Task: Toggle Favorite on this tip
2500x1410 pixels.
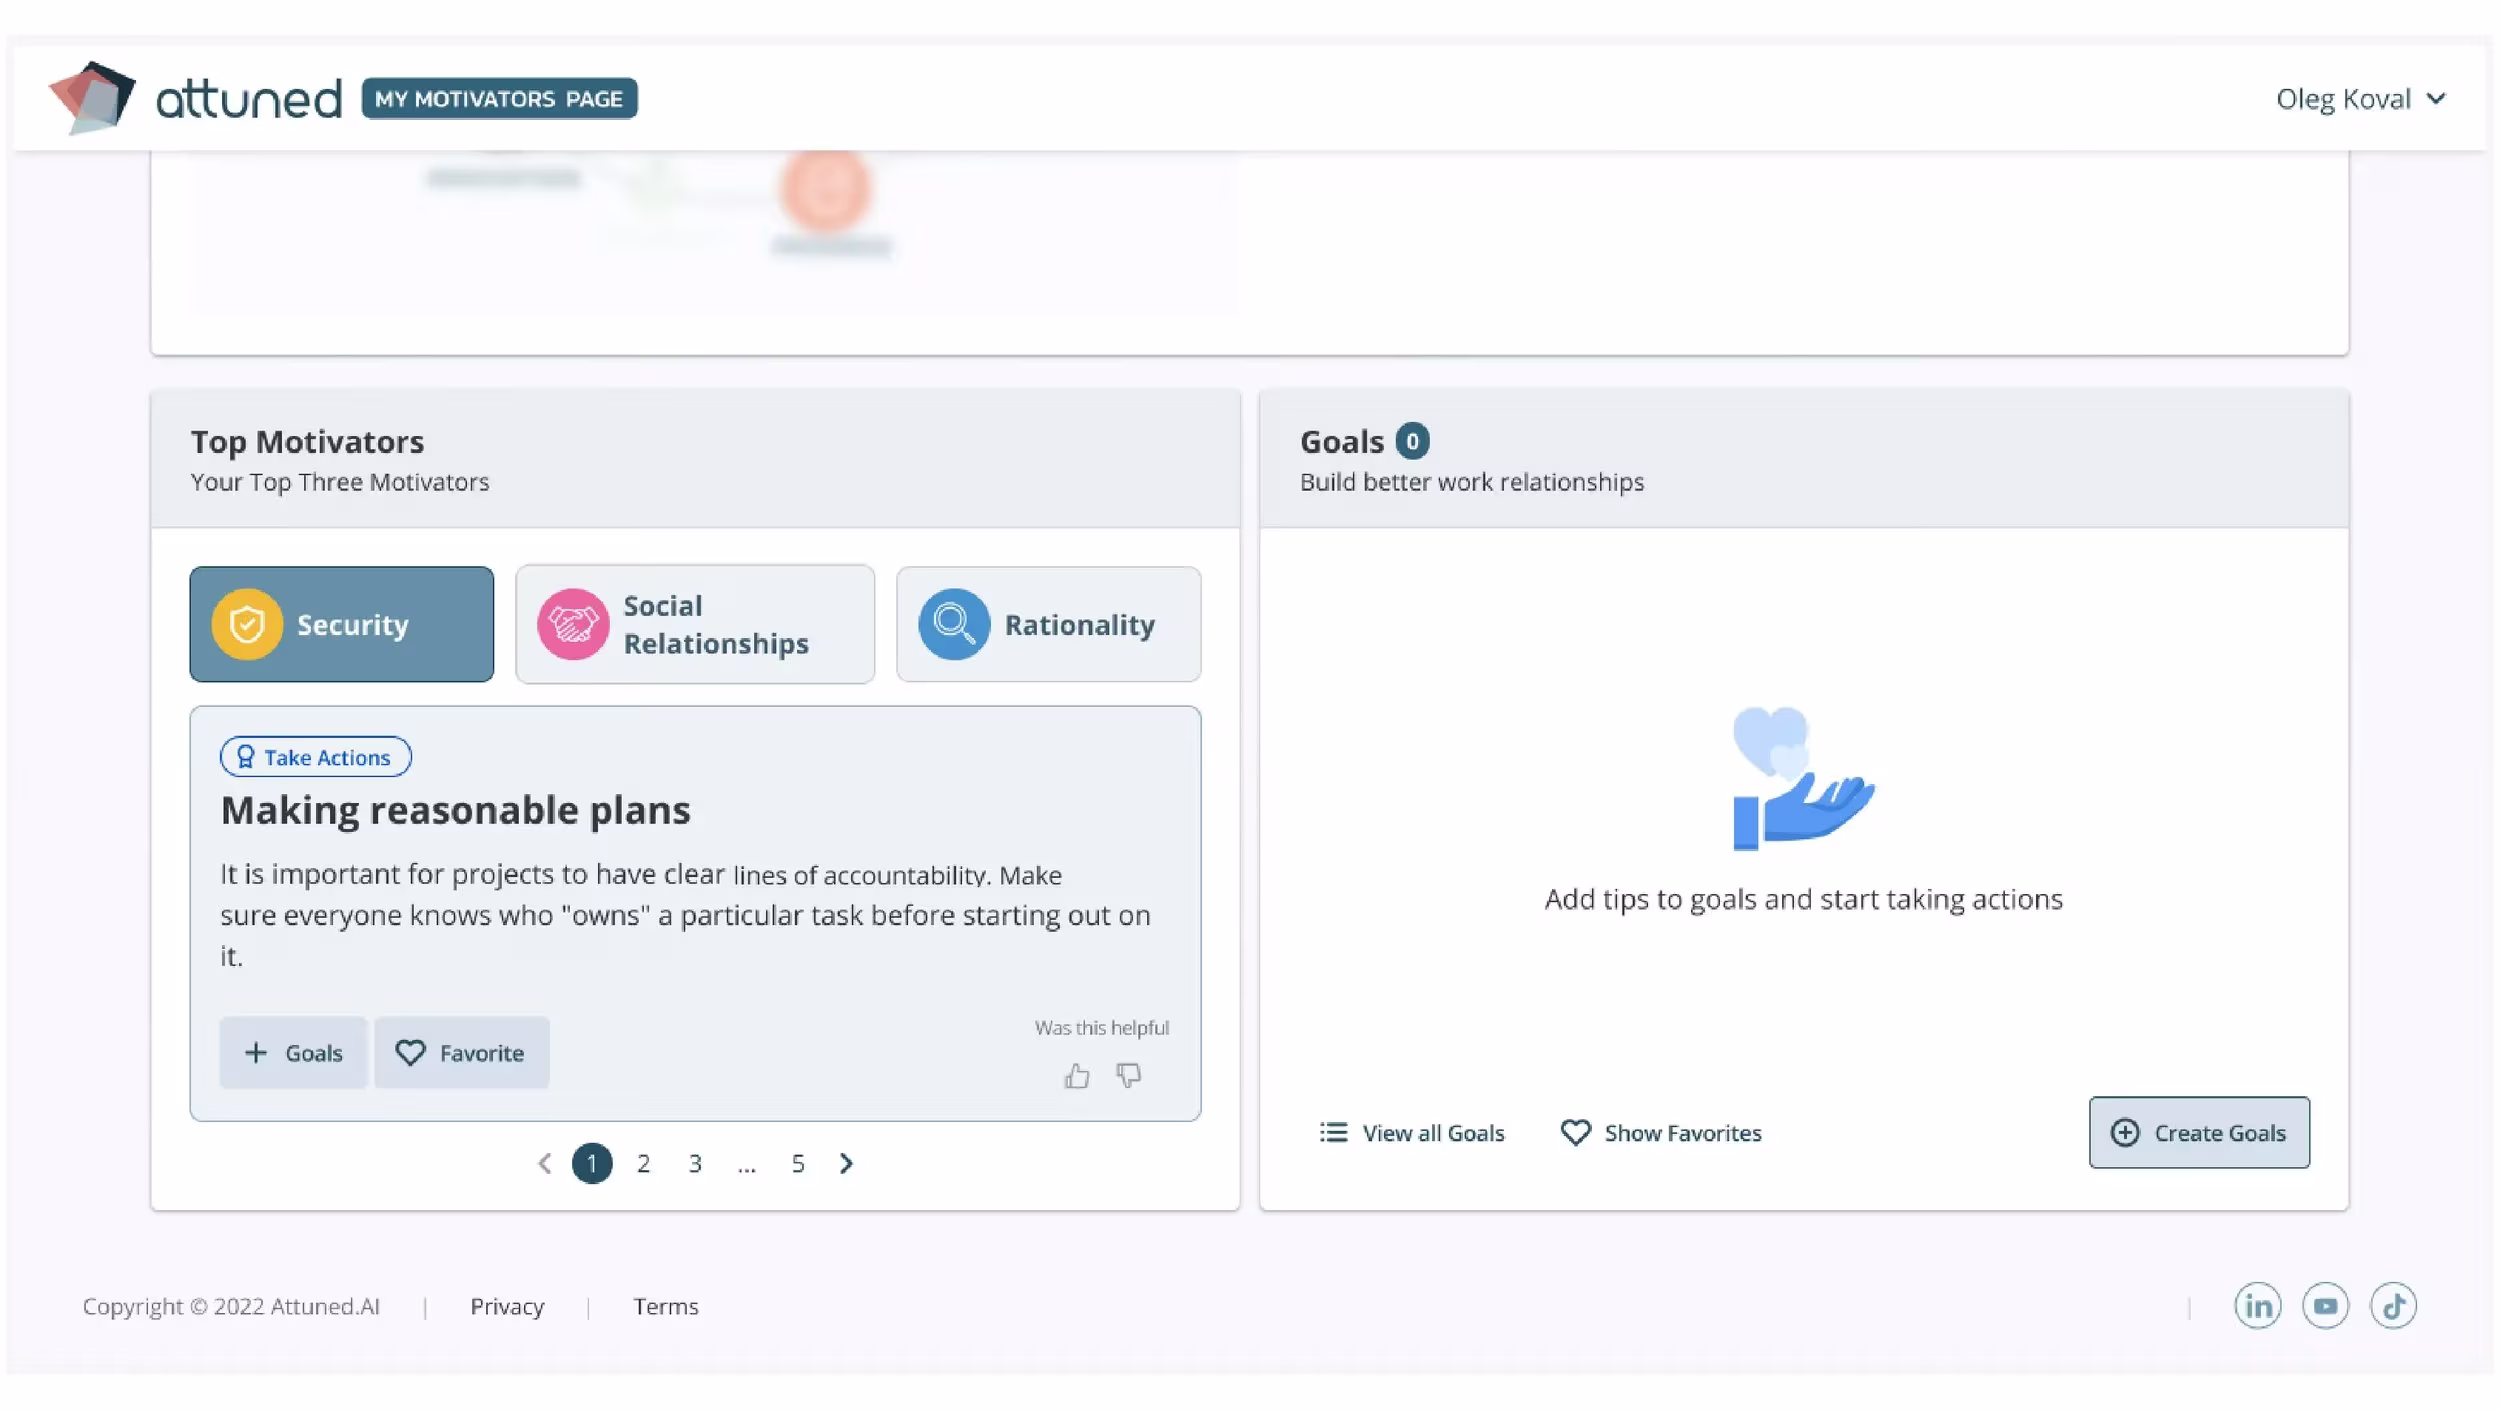Action: [x=461, y=1053]
